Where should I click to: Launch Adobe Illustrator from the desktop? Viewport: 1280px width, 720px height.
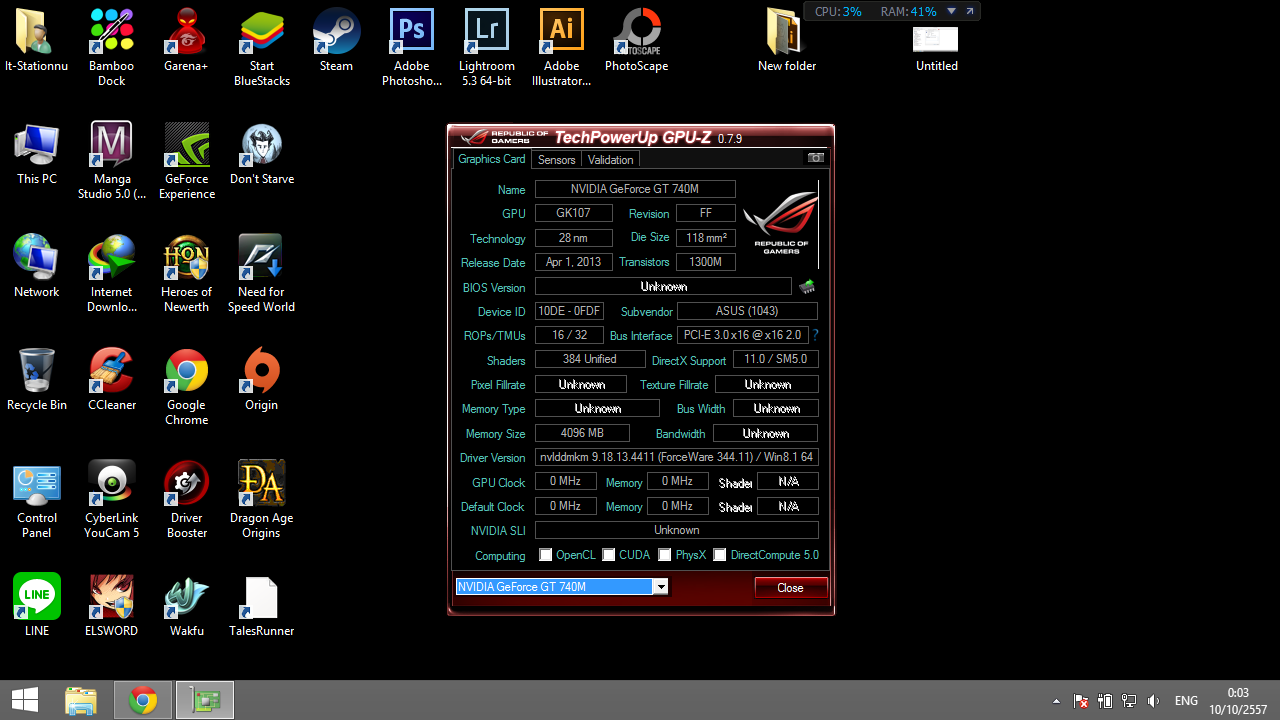tap(562, 48)
